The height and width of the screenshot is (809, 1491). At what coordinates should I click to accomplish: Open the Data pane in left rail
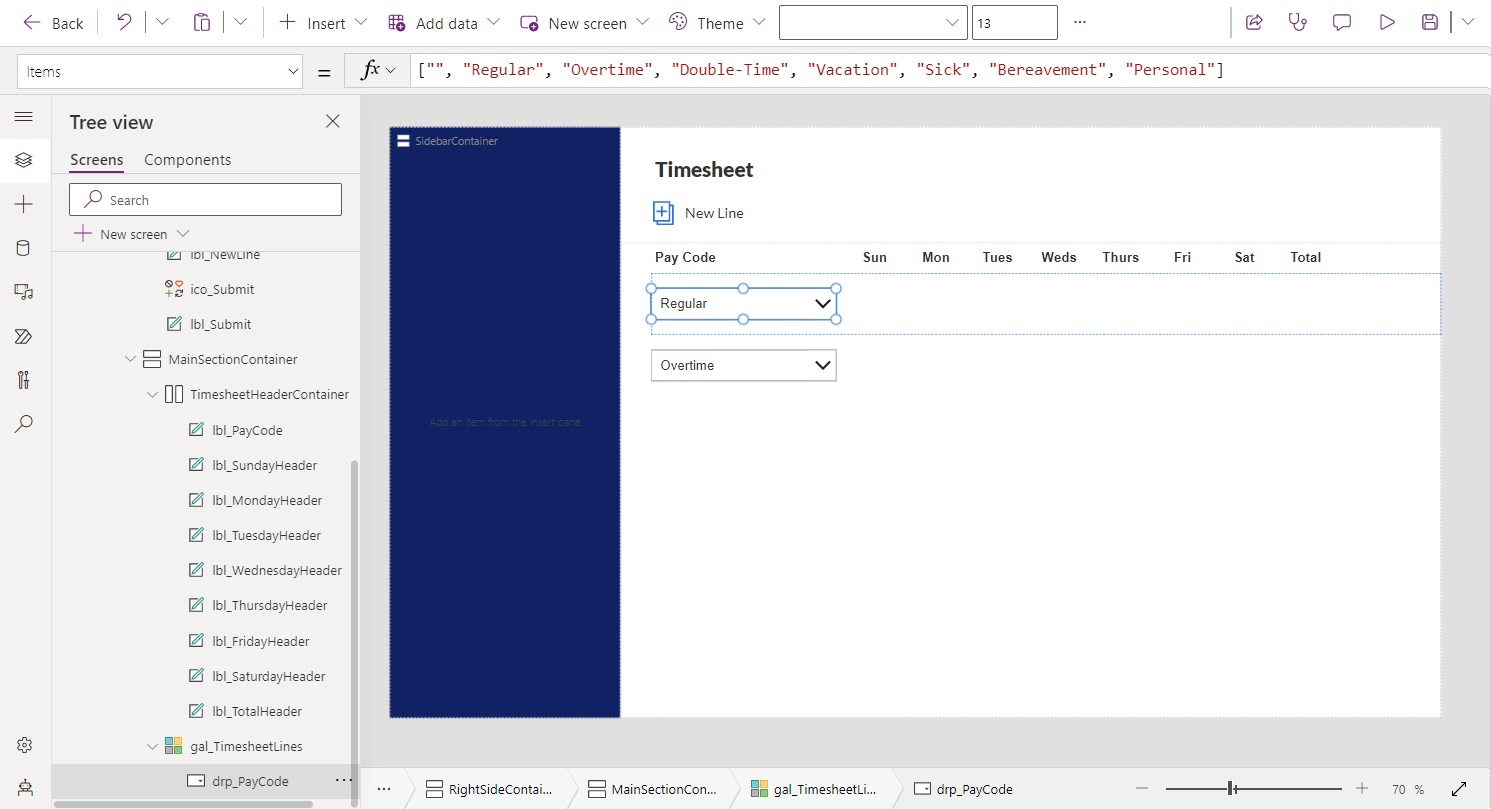24,248
